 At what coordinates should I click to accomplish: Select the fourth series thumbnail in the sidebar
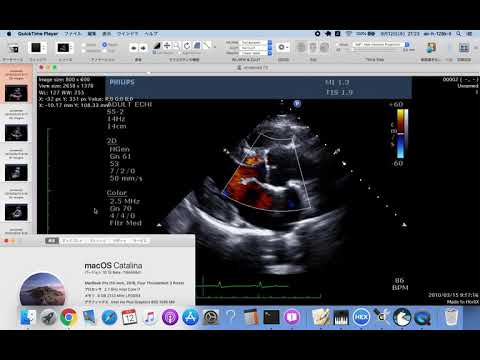tap(16, 212)
